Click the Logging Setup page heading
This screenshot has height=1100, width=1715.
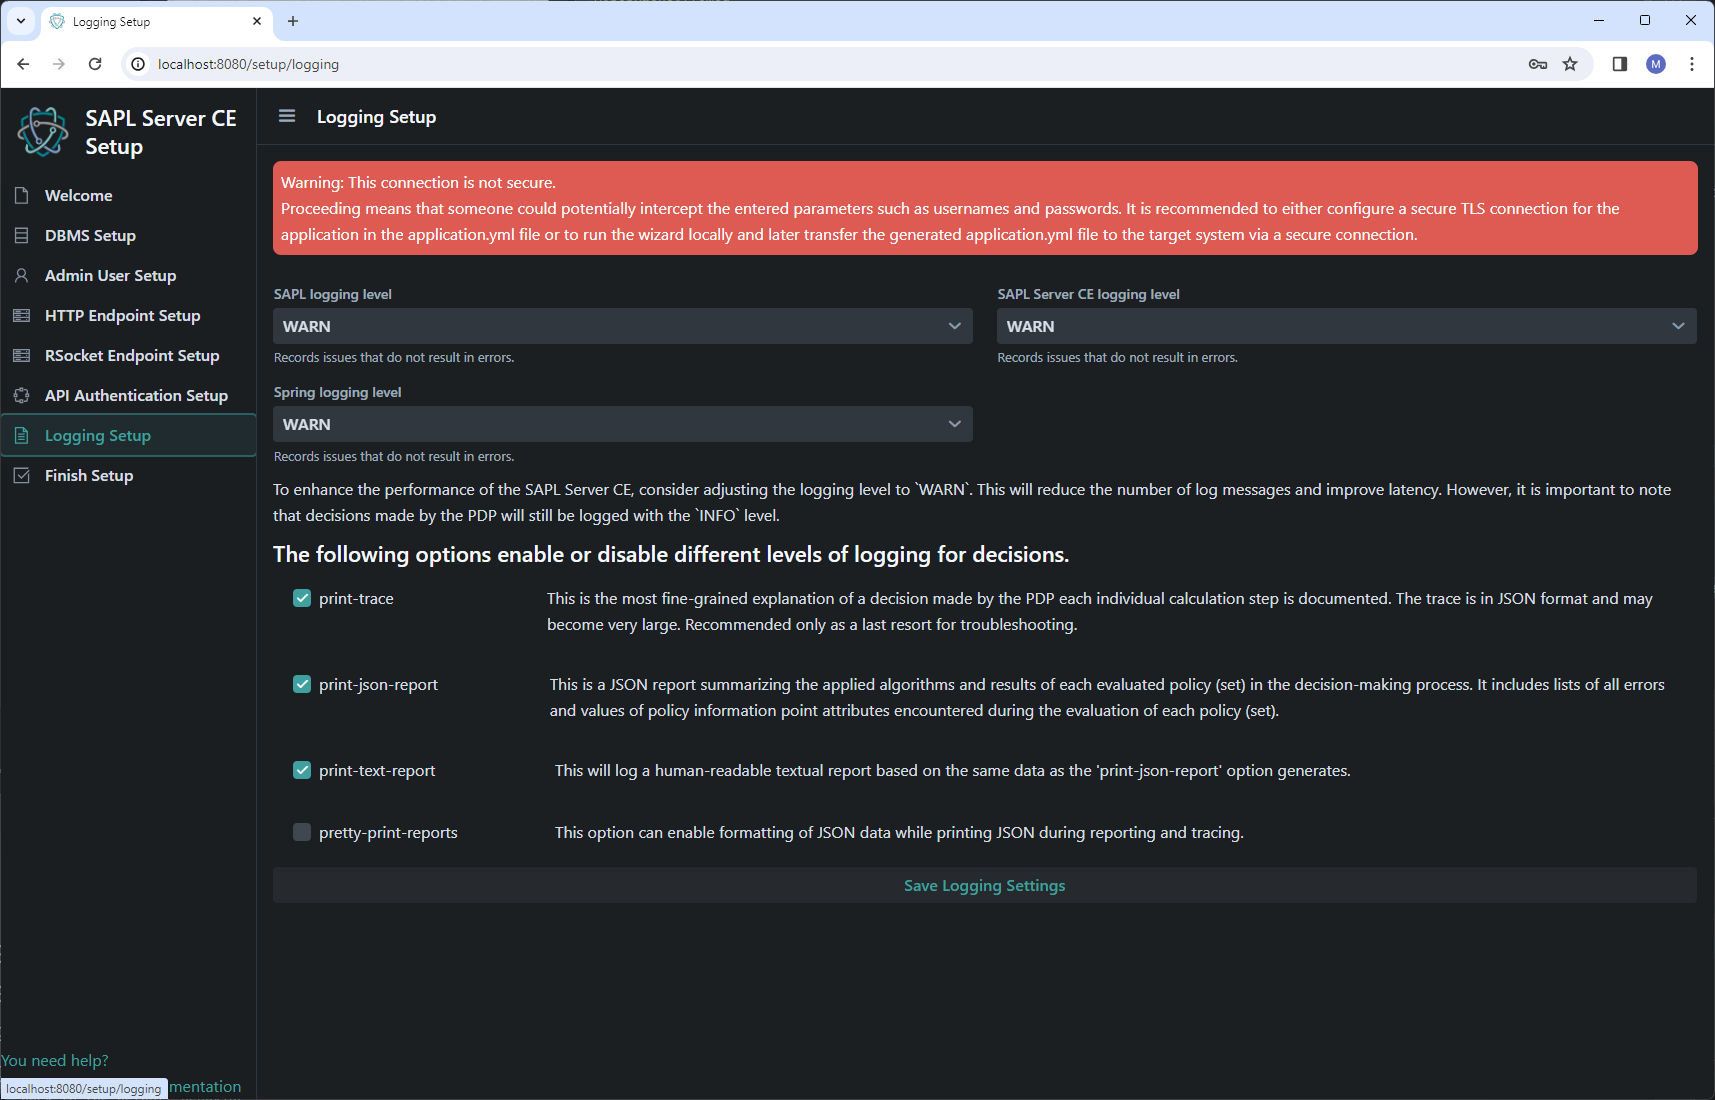[376, 117]
